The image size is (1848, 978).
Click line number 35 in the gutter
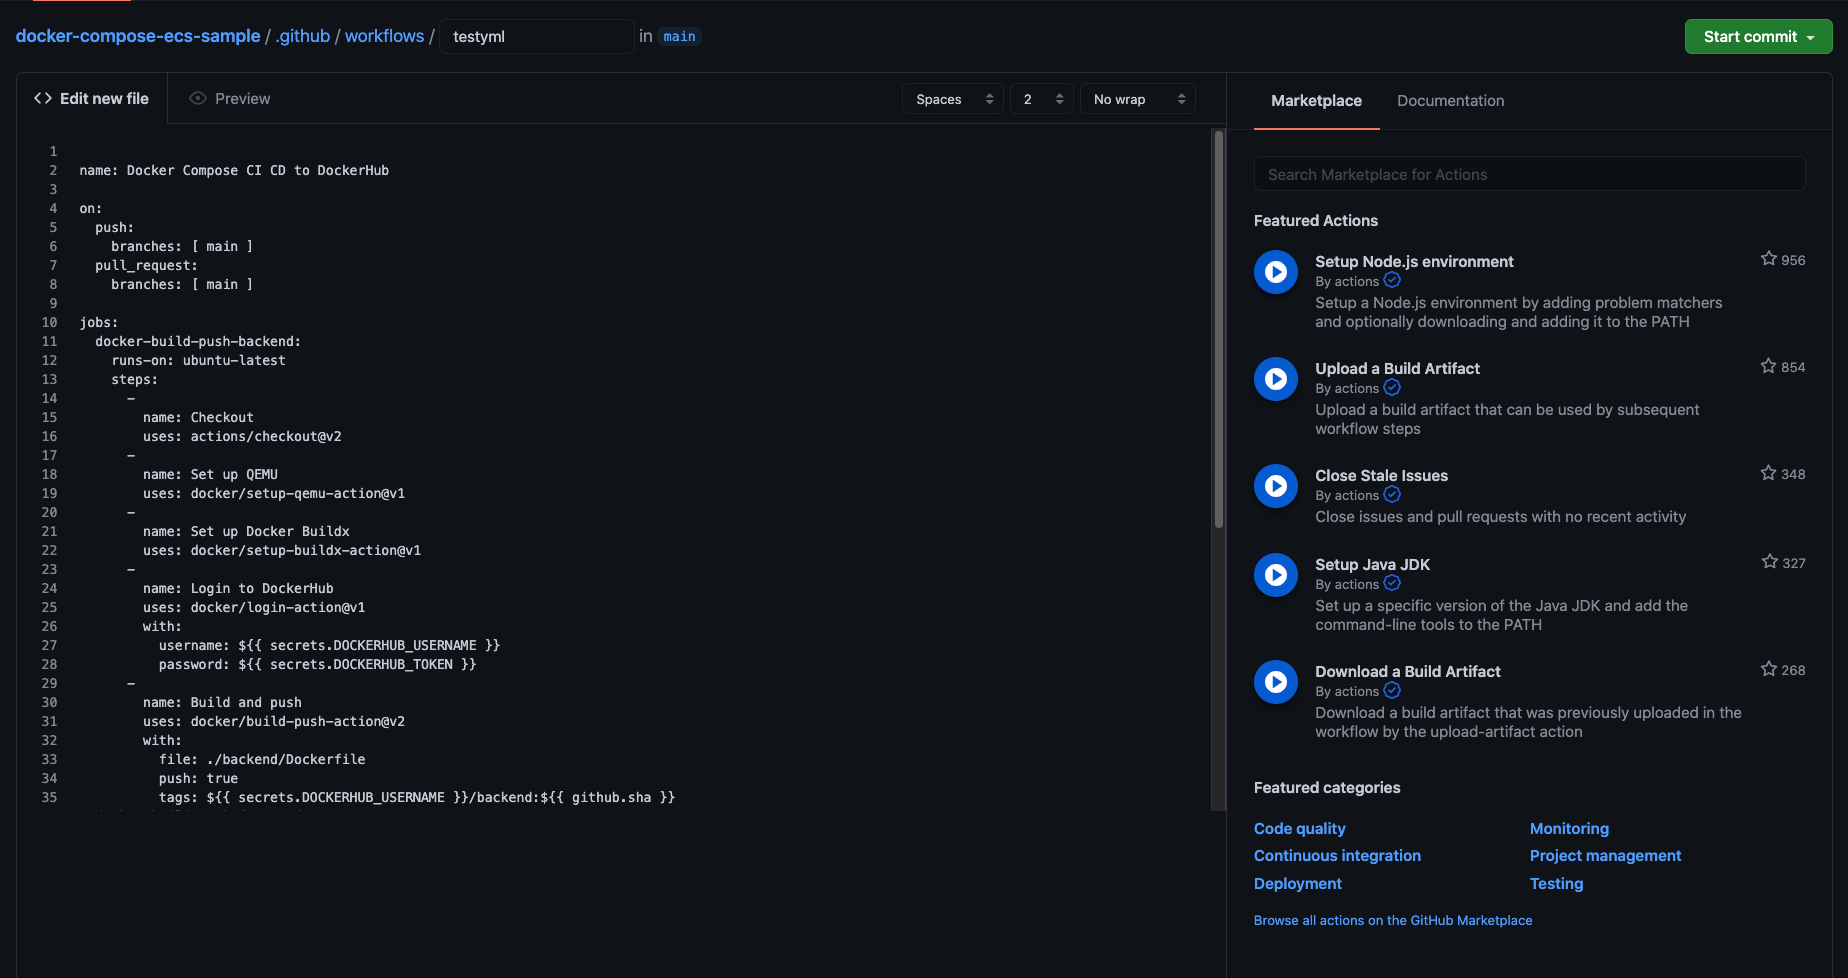pos(49,797)
